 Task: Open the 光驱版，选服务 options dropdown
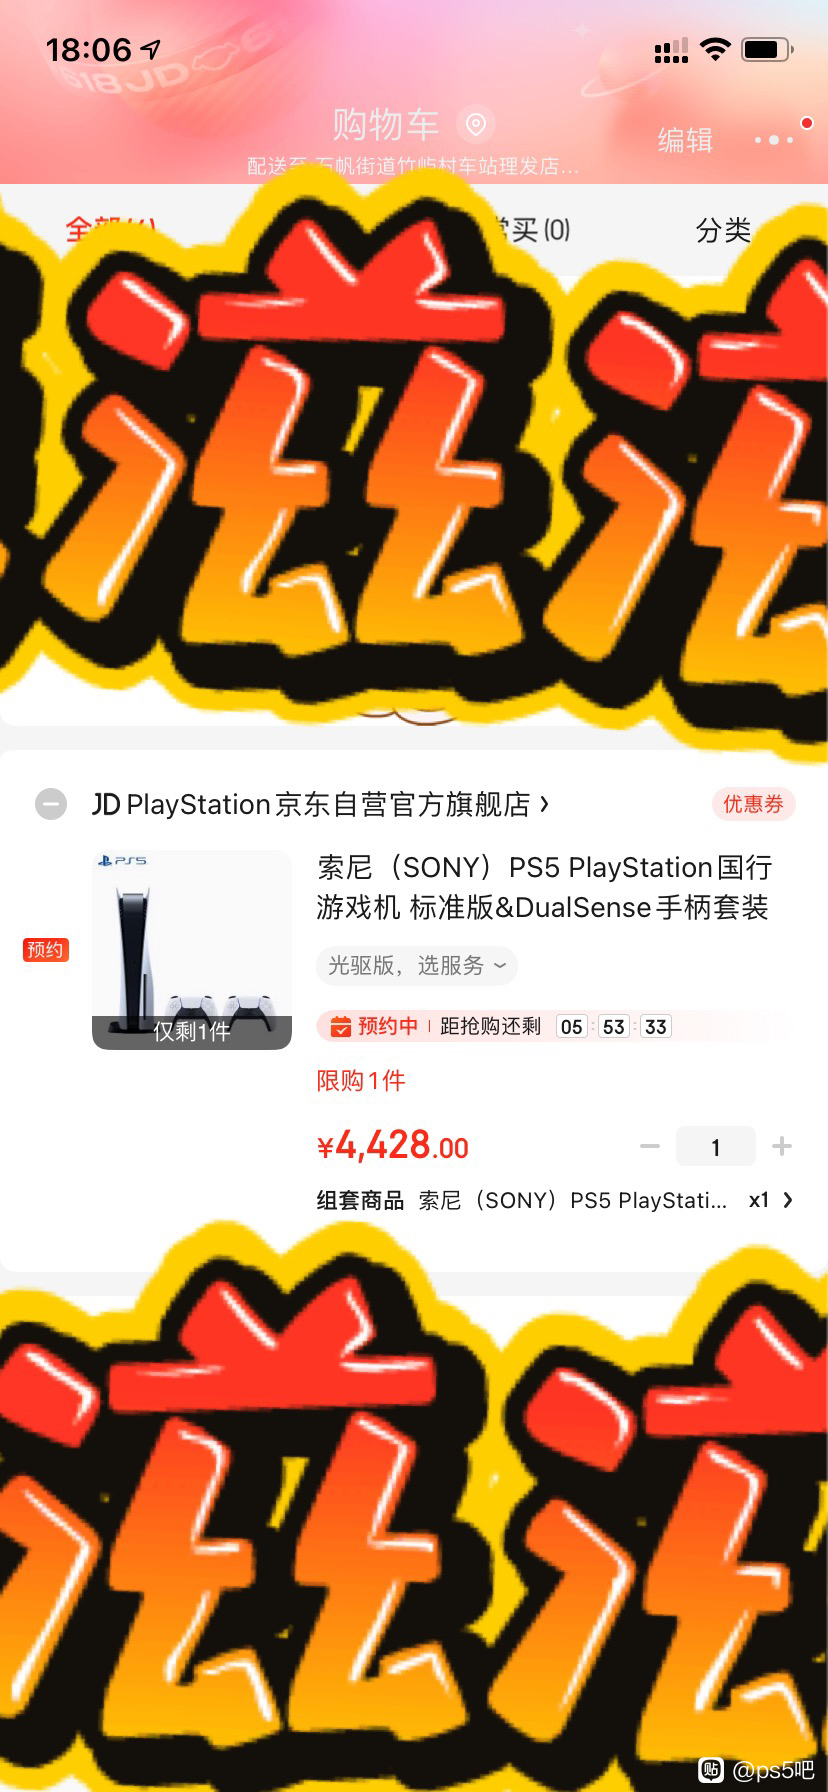tap(417, 966)
